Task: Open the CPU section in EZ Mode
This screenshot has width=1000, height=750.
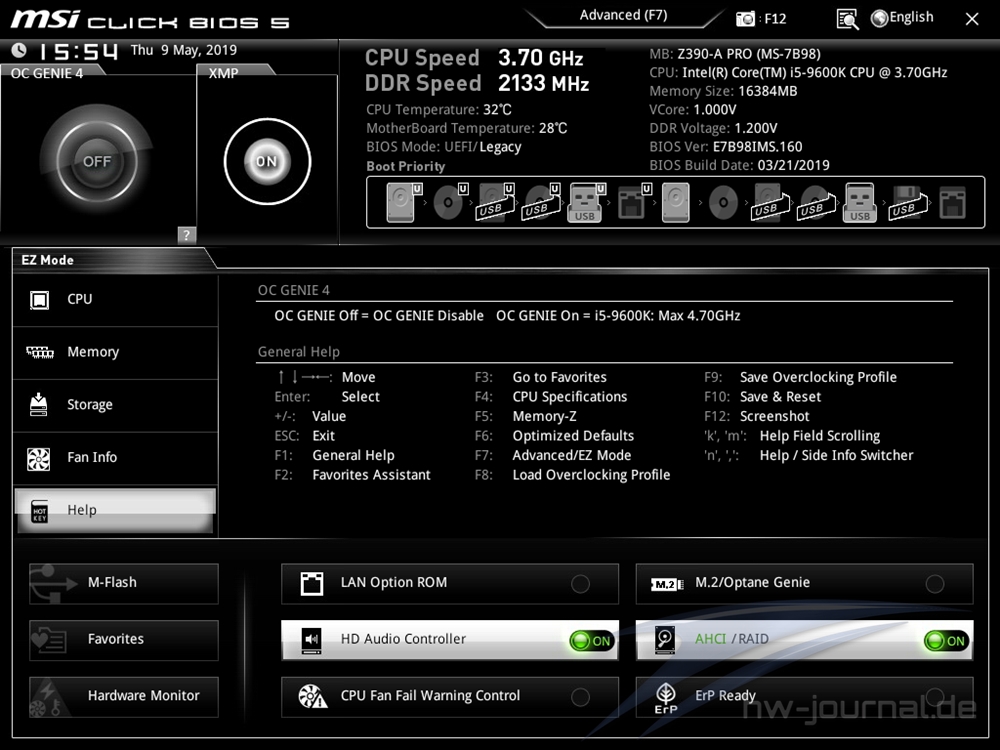Action: coord(115,300)
